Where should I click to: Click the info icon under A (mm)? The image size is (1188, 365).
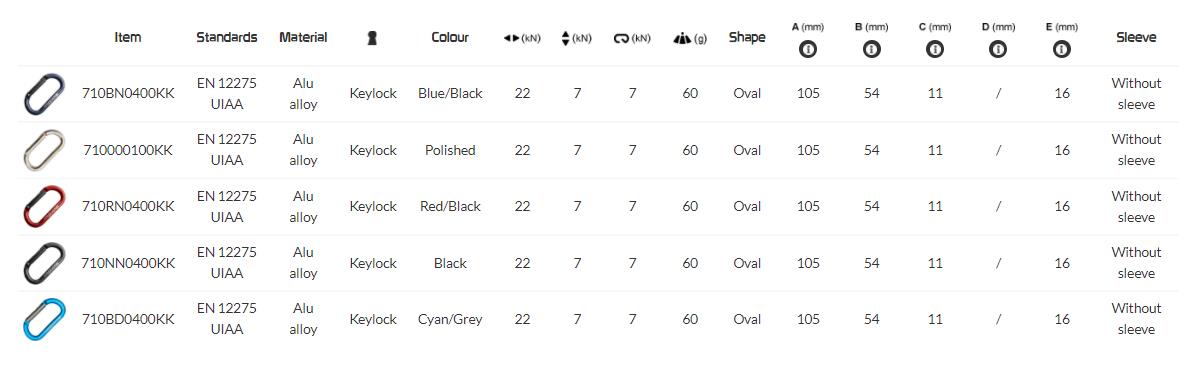click(808, 50)
